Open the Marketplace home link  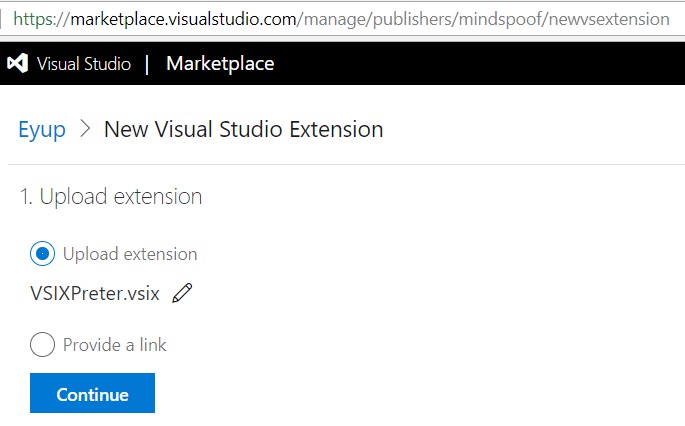pyautogui.click(x=220, y=64)
